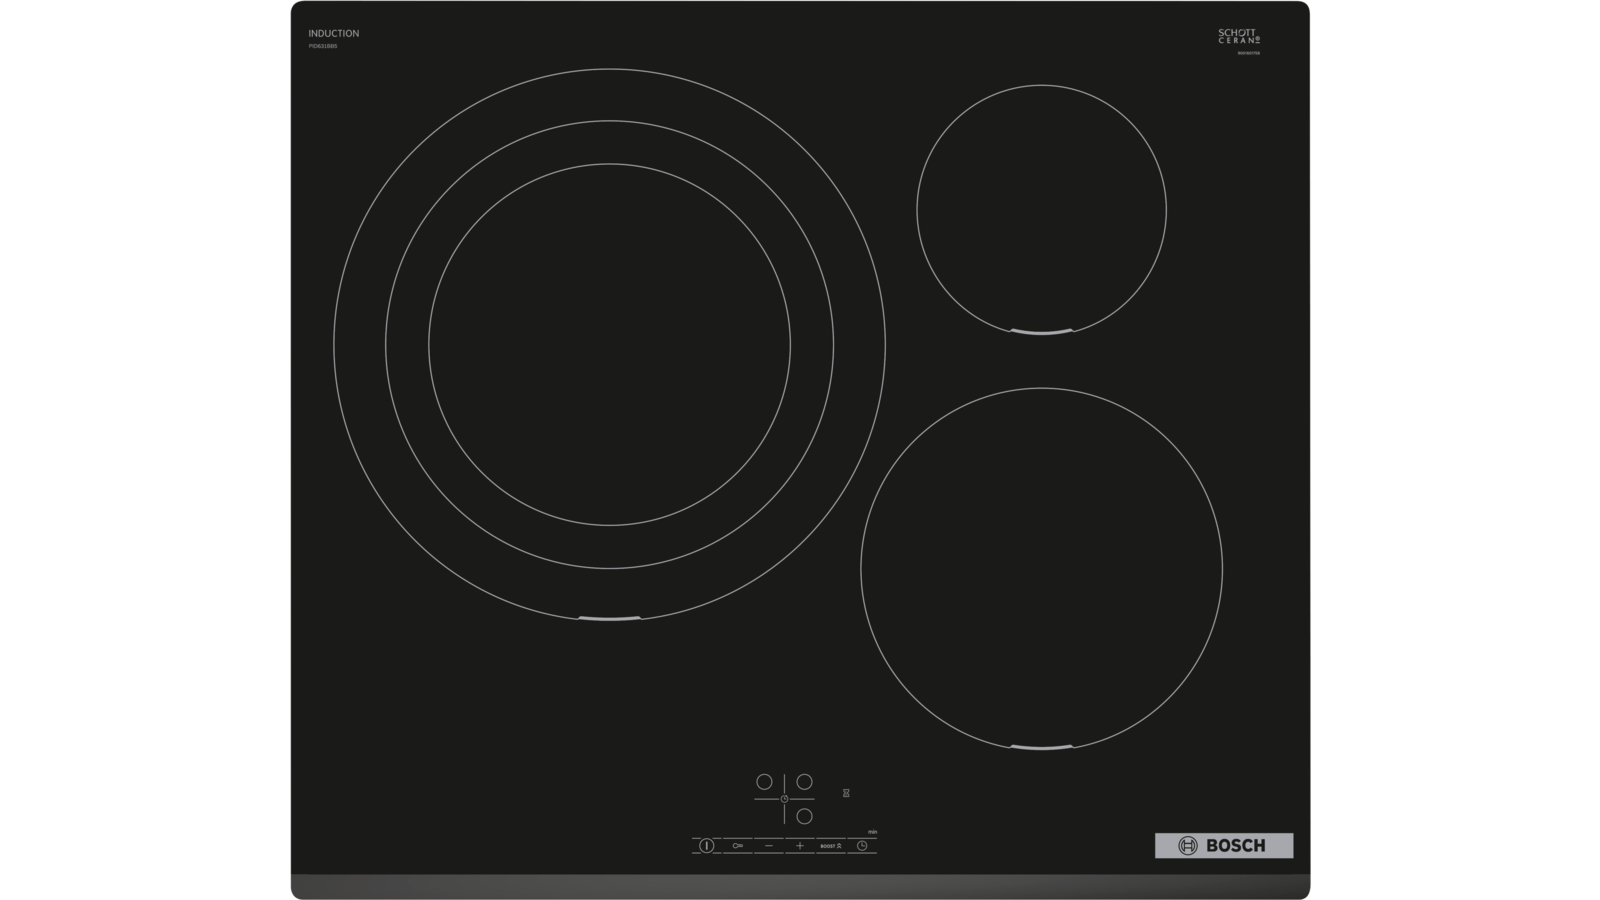Screen dimensions: 1600x900
Task: Tap the childproof lock key icon
Action: coord(737,846)
